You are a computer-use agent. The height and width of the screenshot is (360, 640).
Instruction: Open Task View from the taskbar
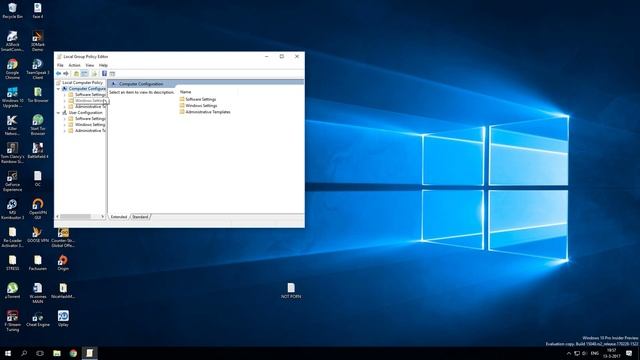coord(40,353)
